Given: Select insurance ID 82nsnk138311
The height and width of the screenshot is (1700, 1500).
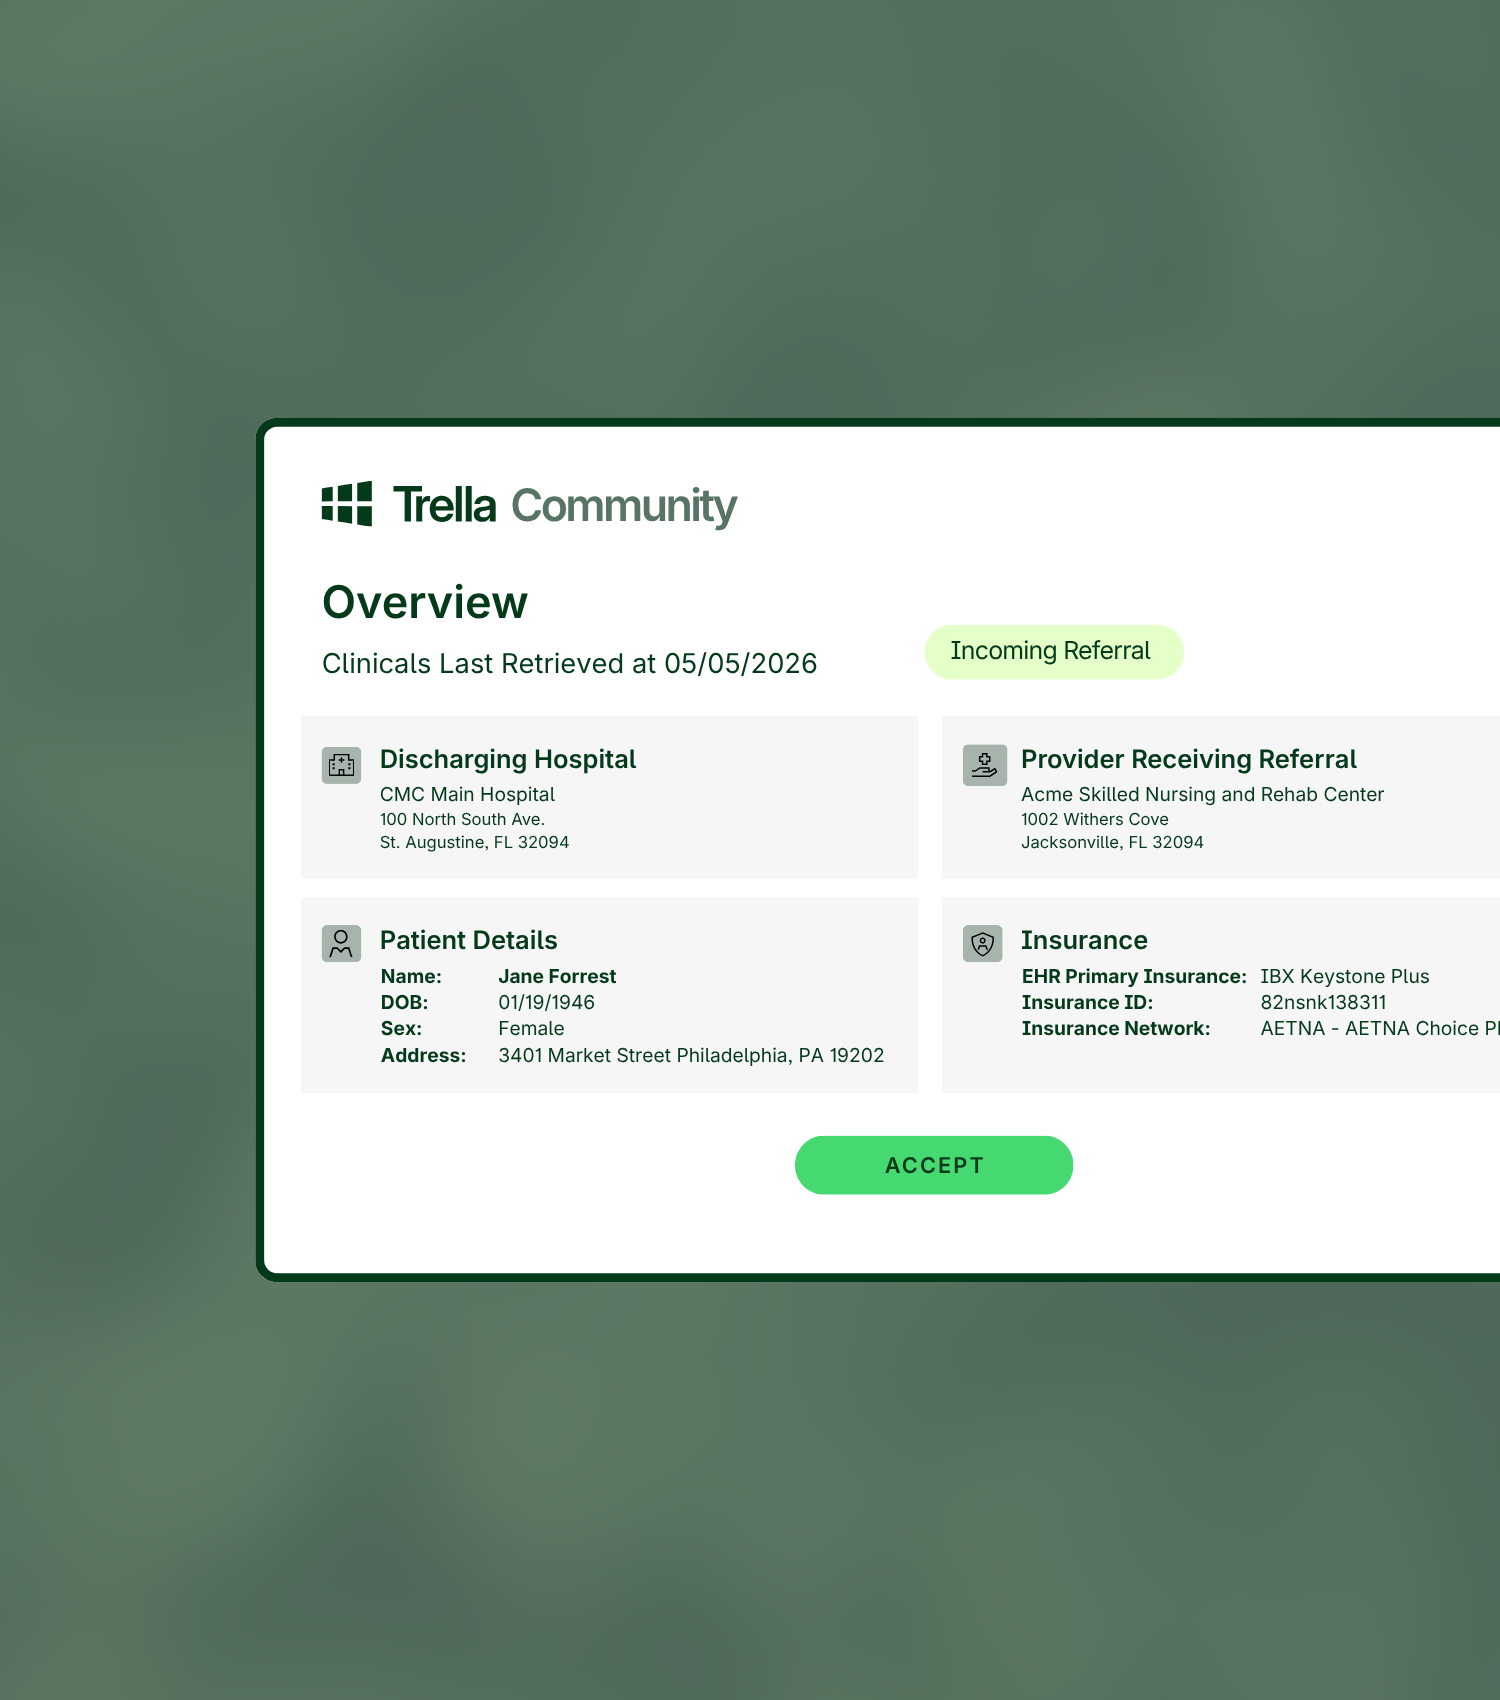Looking at the screenshot, I should [1323, 1002].
